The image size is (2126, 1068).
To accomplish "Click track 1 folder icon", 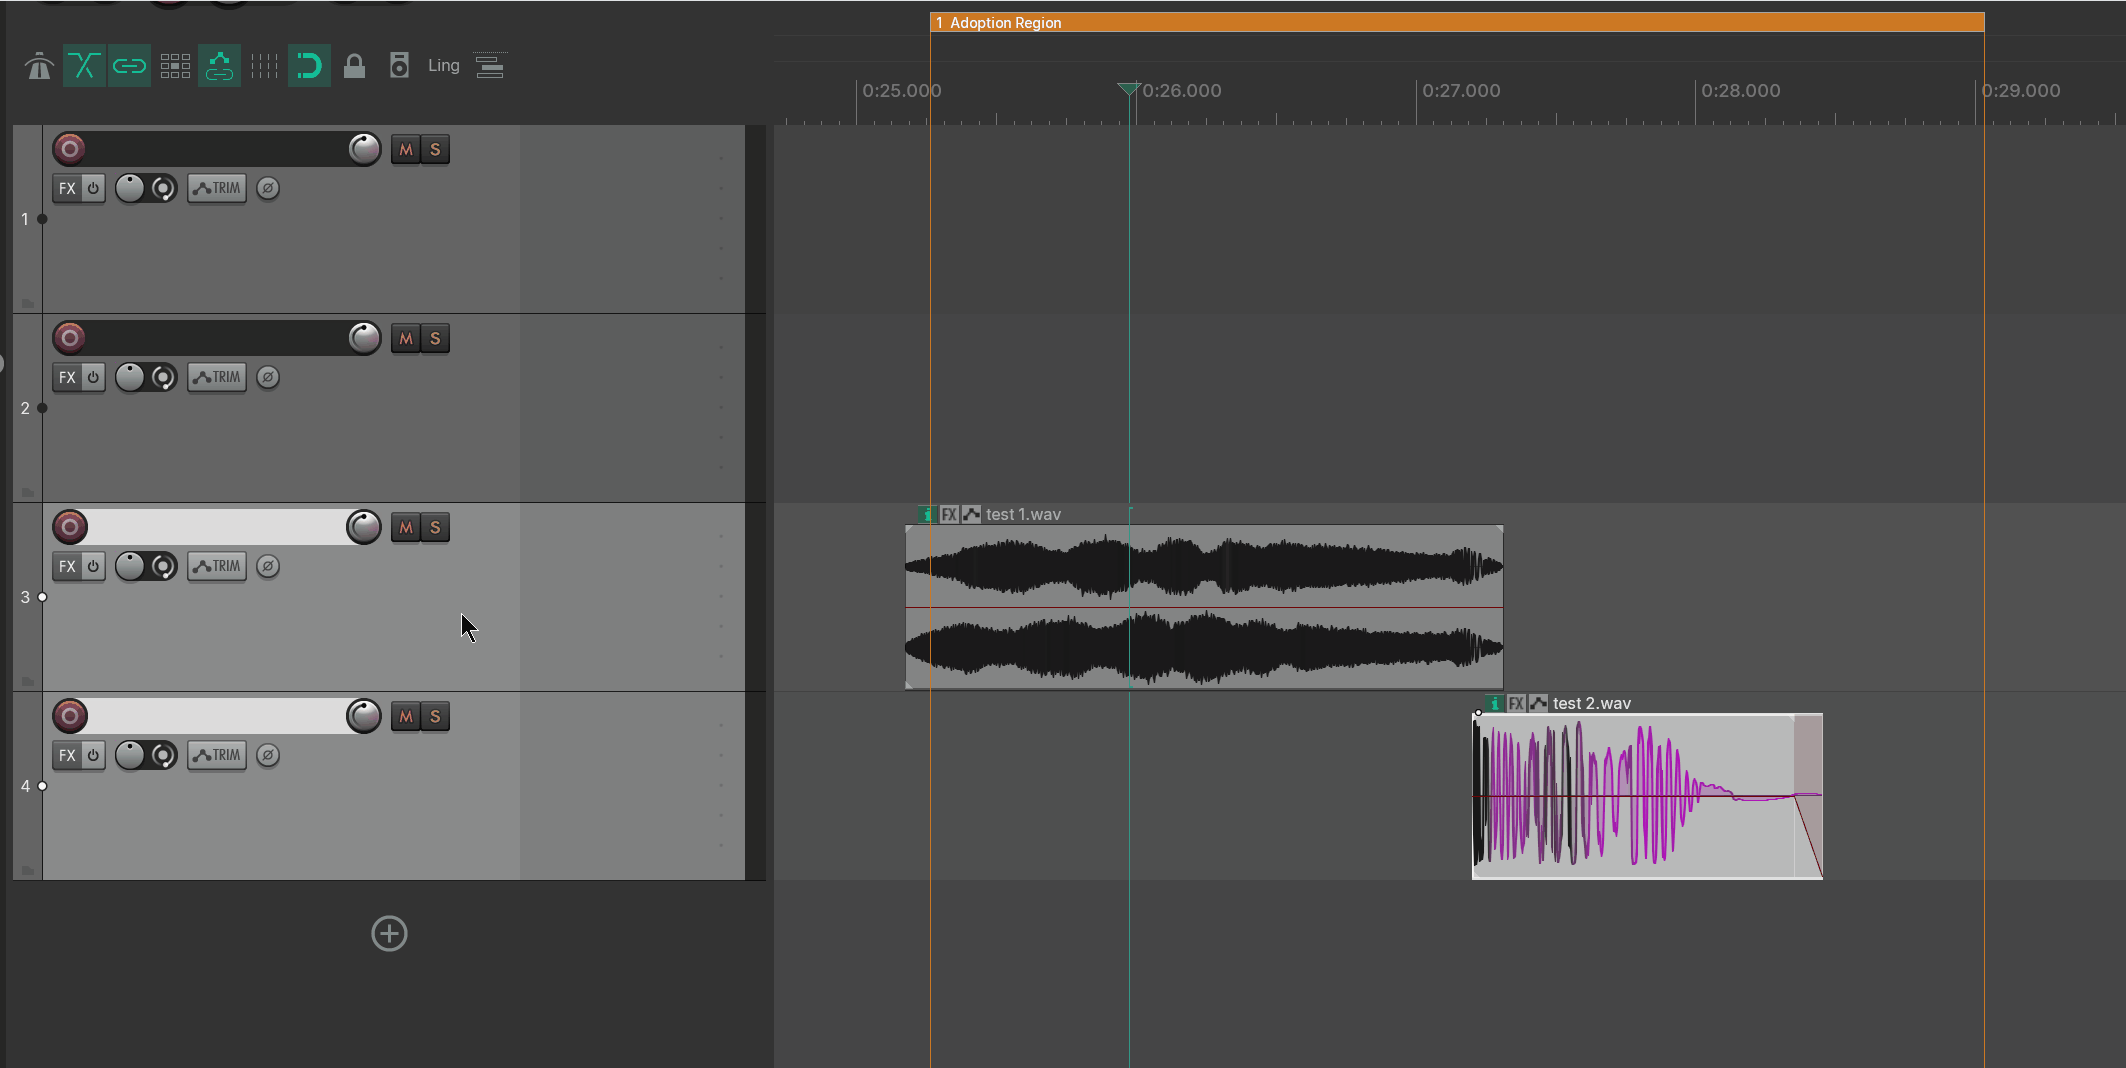I will point(28,303).
